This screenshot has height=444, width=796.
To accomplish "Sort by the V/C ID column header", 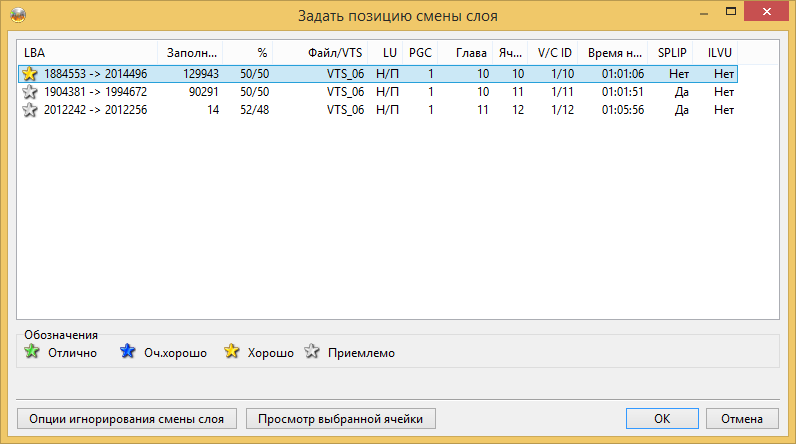I will point(554,51).
